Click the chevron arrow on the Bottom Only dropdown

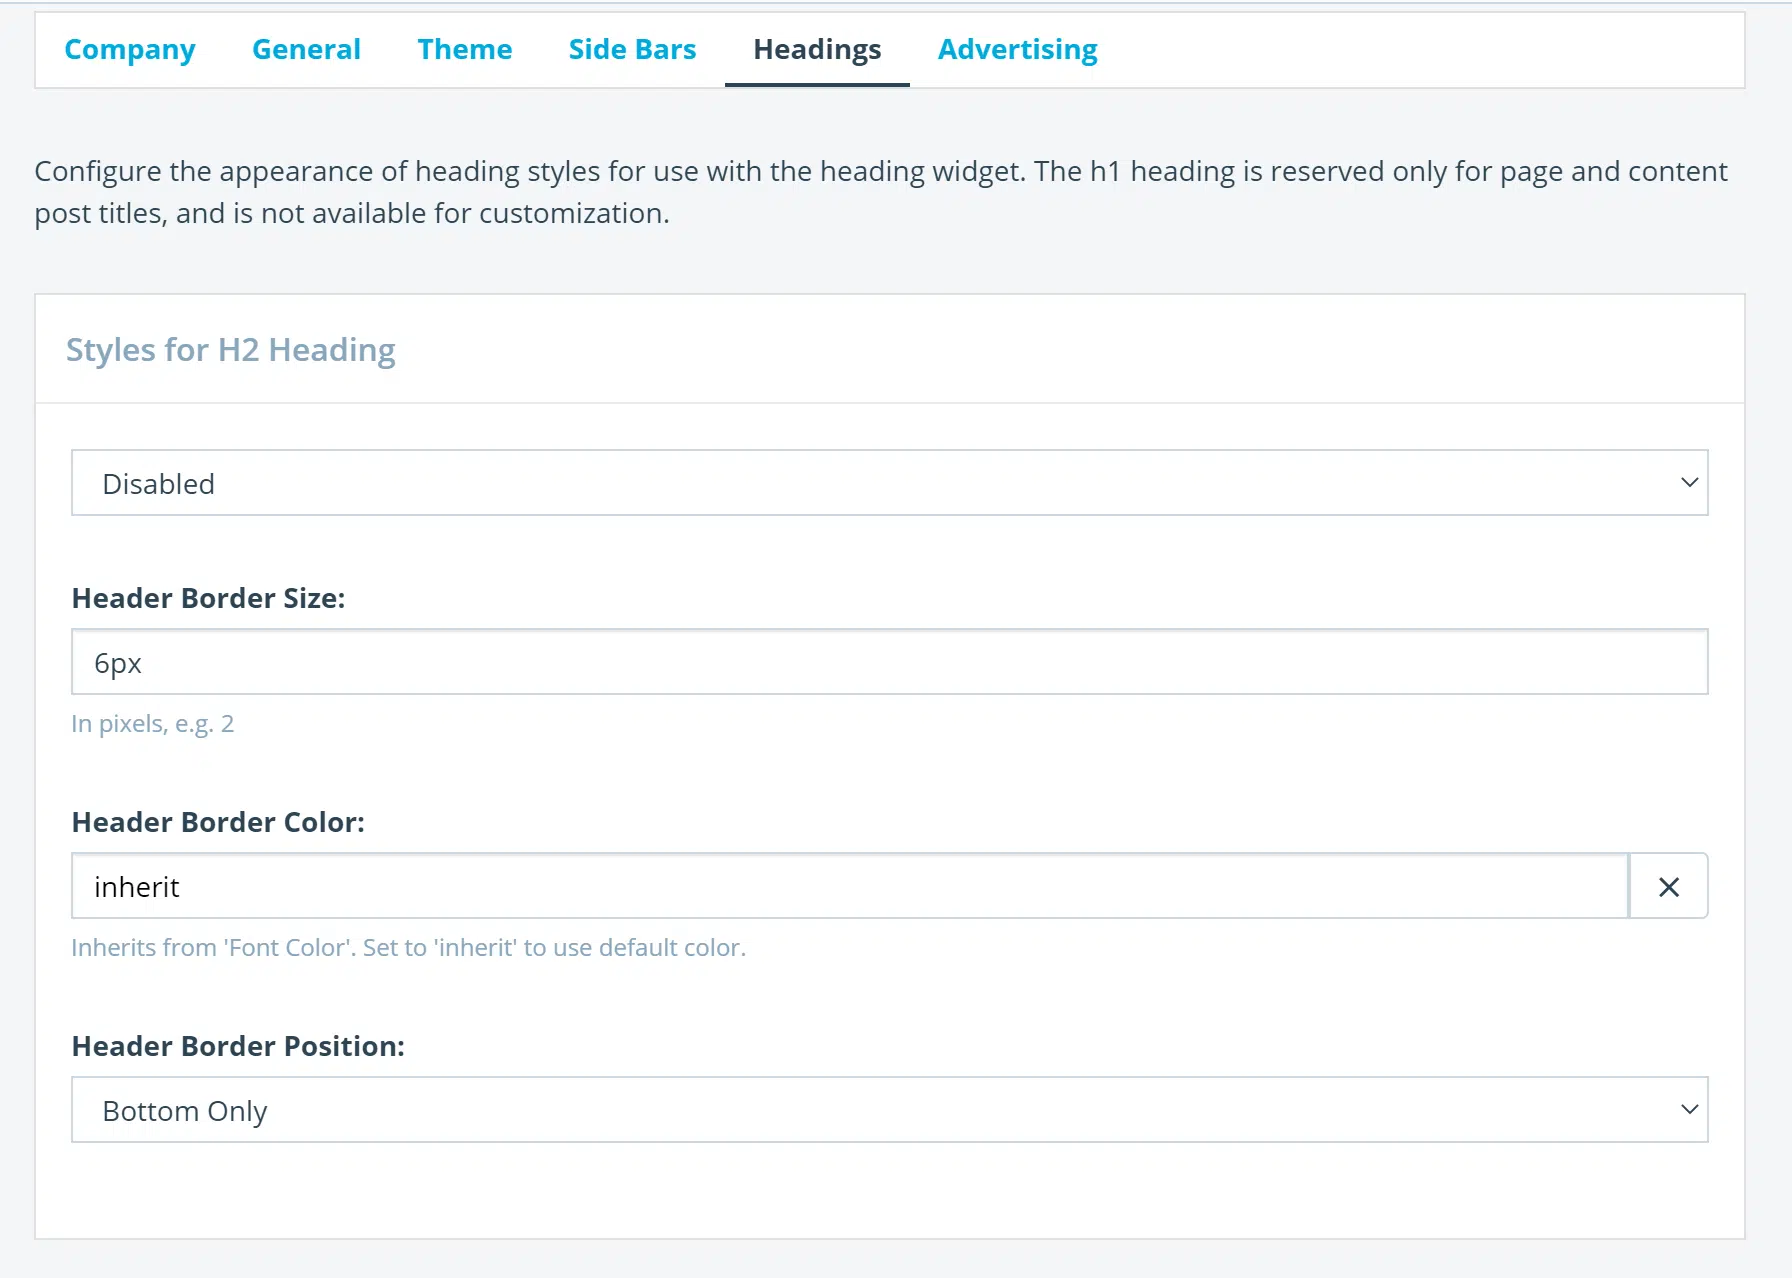[1689, 1110]
